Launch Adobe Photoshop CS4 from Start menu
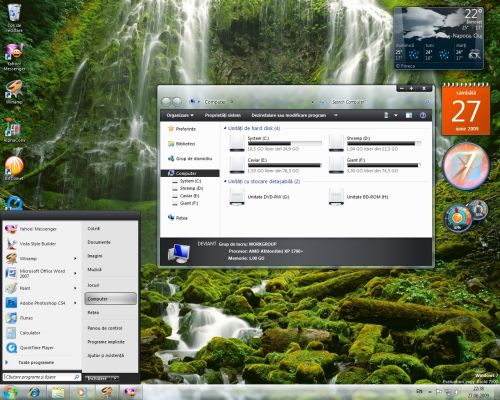Viewport: 500px width, 400px height. tap(41, 303)
